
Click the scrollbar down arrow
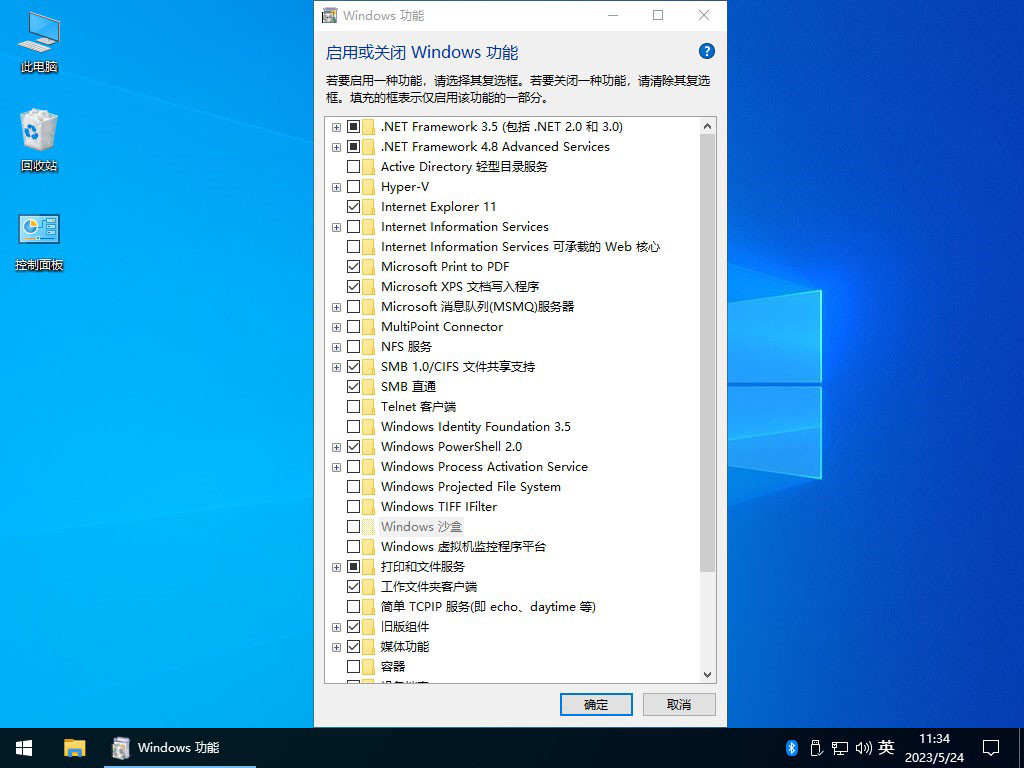[707, 674]
